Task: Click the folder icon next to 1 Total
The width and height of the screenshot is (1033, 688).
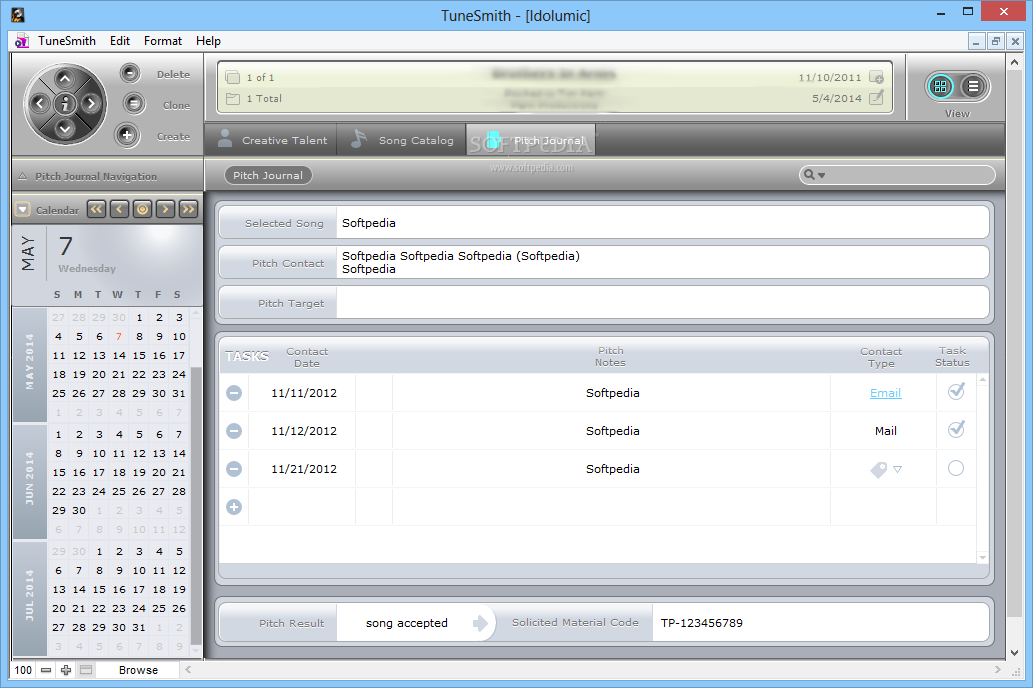Action: pos(233,98)
